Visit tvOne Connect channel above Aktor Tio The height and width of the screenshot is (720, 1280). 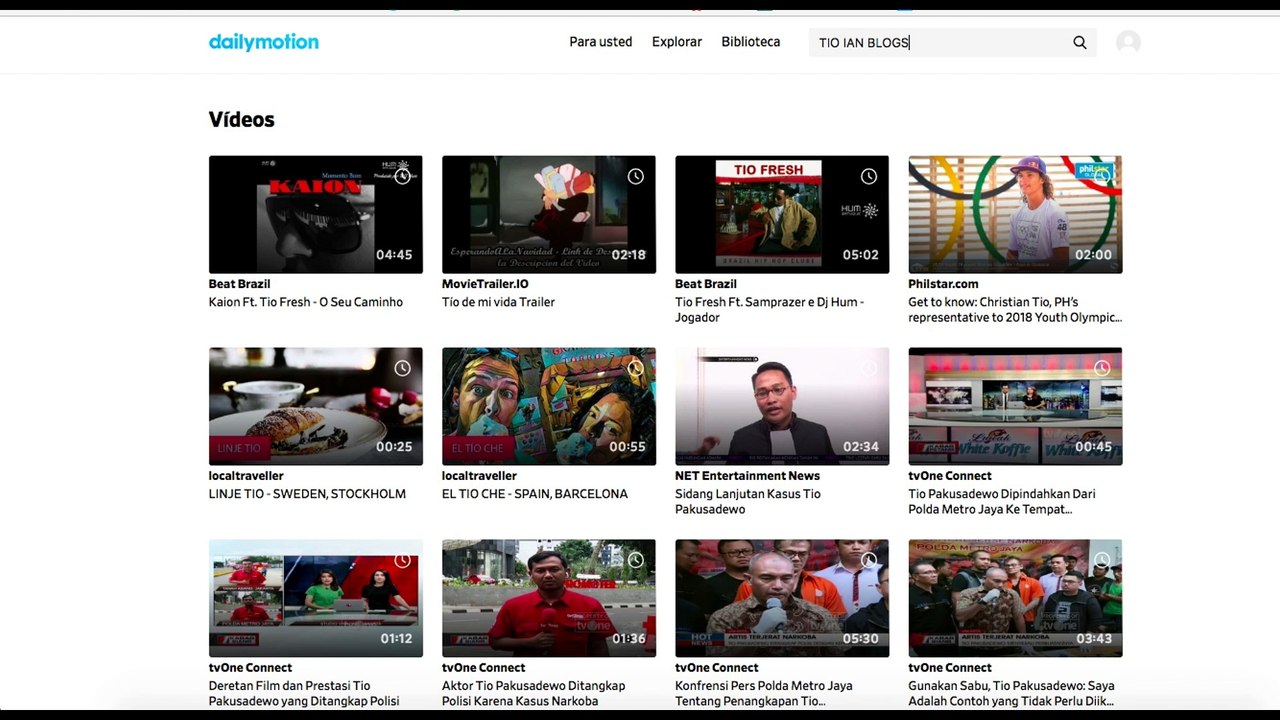pyautogui.click(x=484, y=668)
